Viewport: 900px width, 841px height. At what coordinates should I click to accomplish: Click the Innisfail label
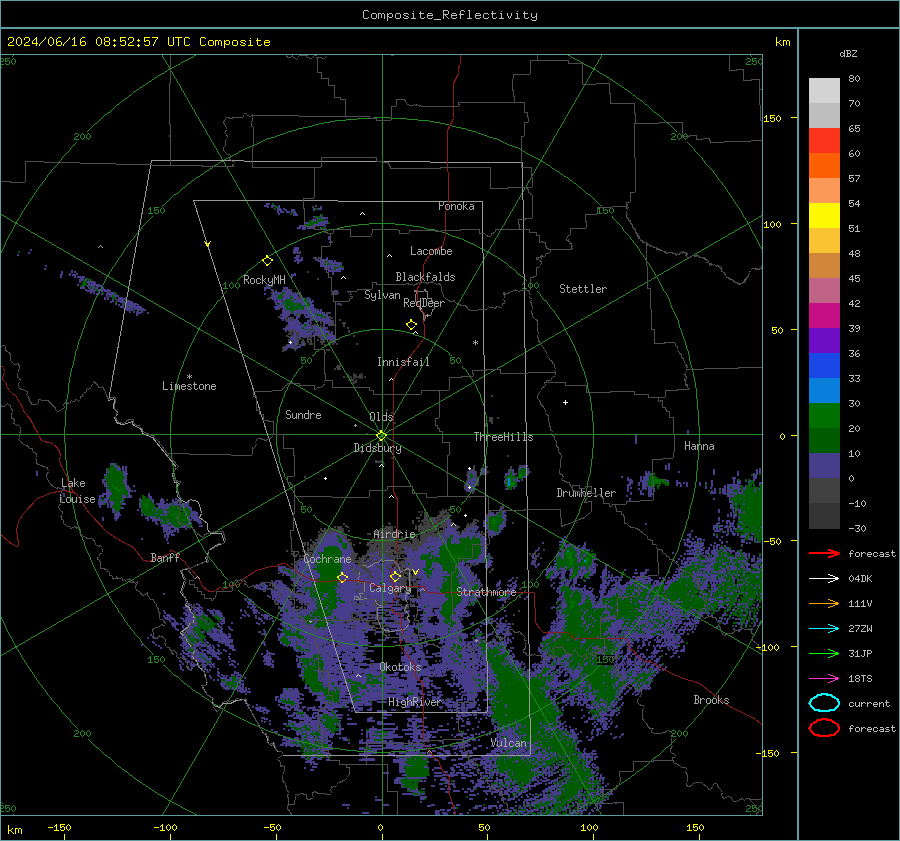pos(403,362)
